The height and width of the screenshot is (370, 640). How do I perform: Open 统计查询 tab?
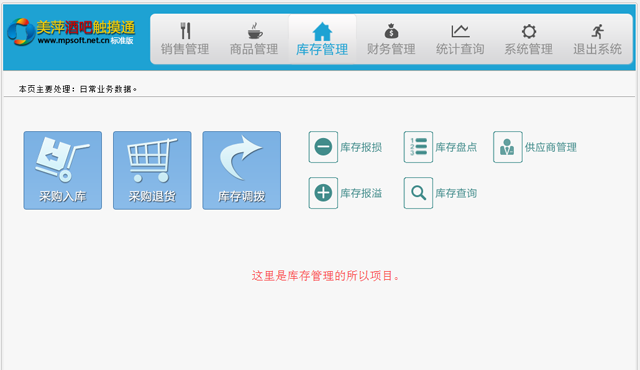point(460,40)
